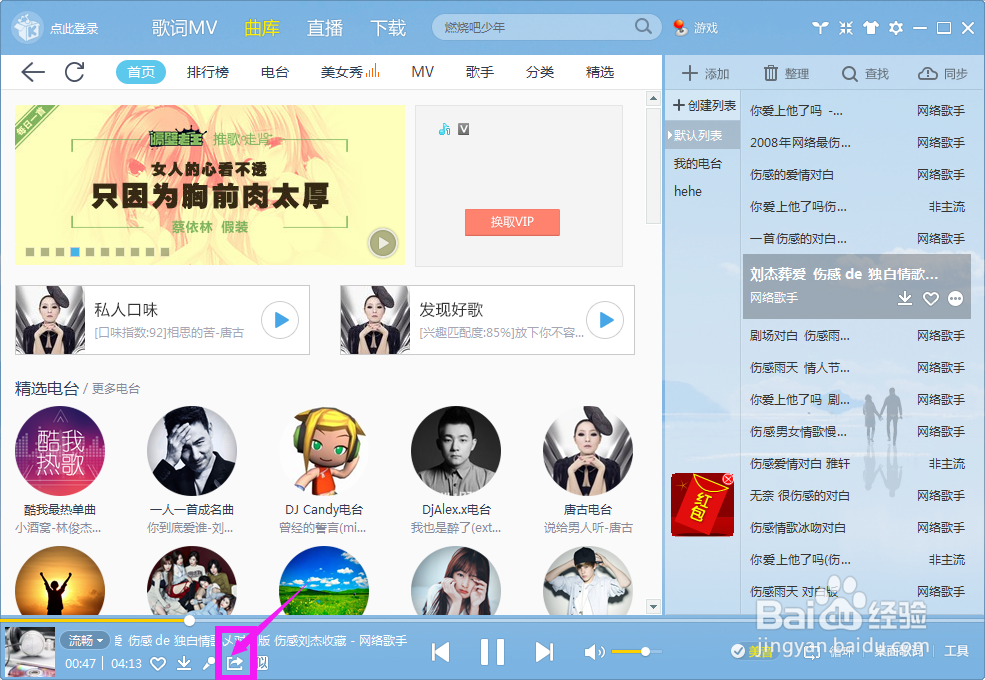Viewport: 985px width, 680px height.
Task: Refresh the page with reload icon
Action: coord(75,72)
